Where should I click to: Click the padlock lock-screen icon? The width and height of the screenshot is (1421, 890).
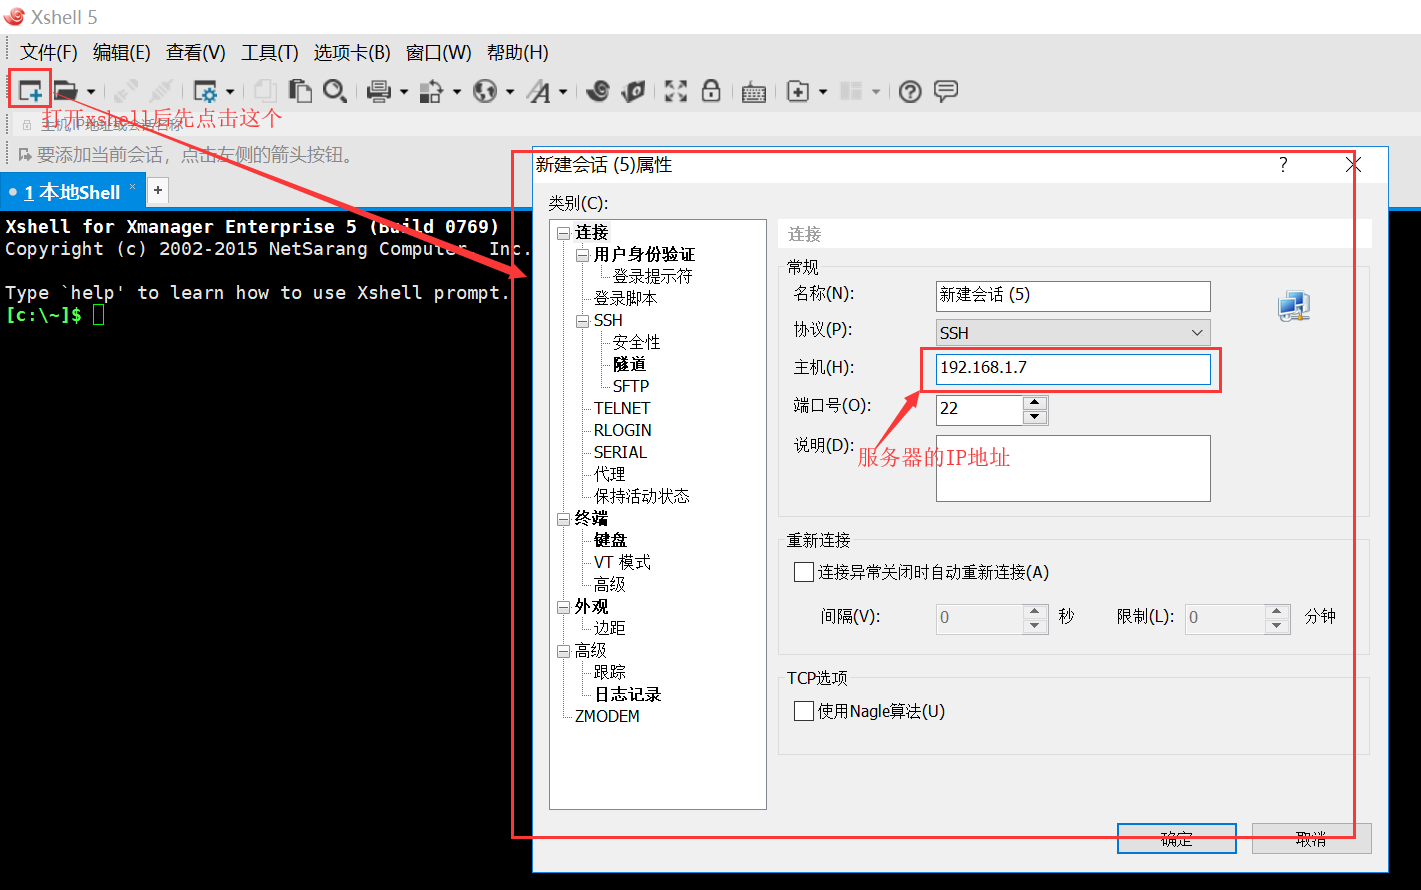[711, 91]
